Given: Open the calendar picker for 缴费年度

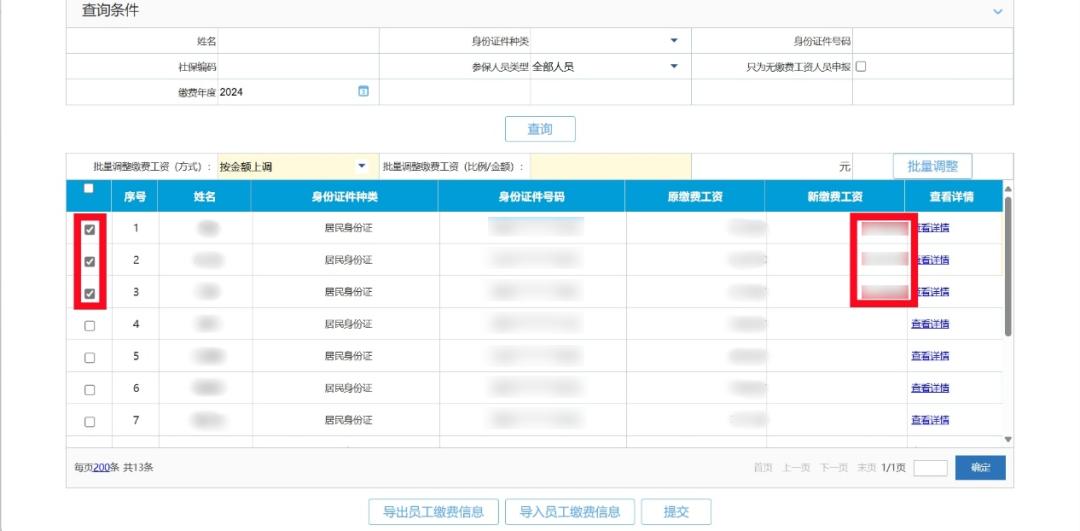Looking at the screenshot, I should 363,92.
